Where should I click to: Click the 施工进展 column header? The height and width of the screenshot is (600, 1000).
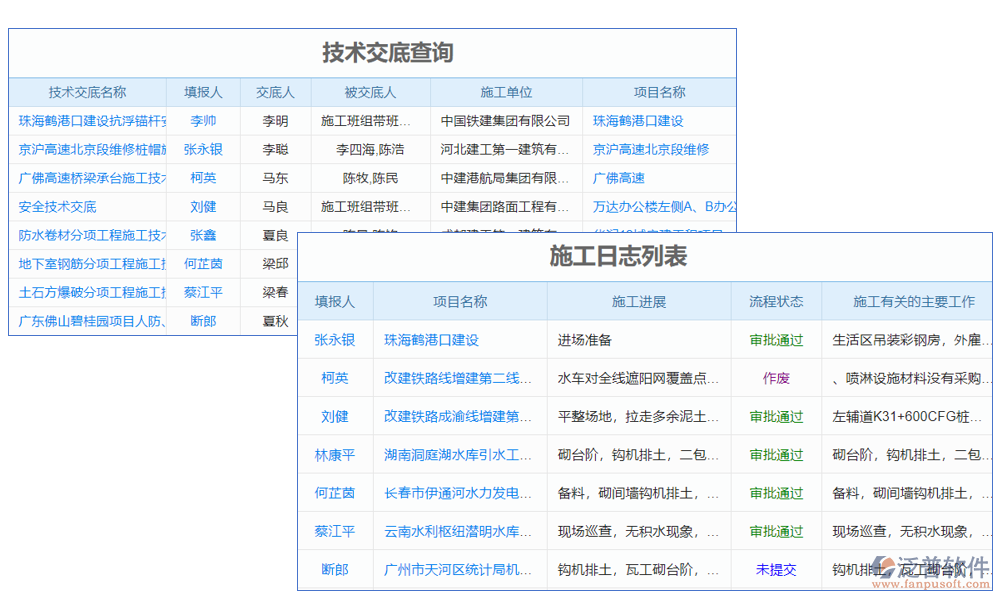click(637, 300)
